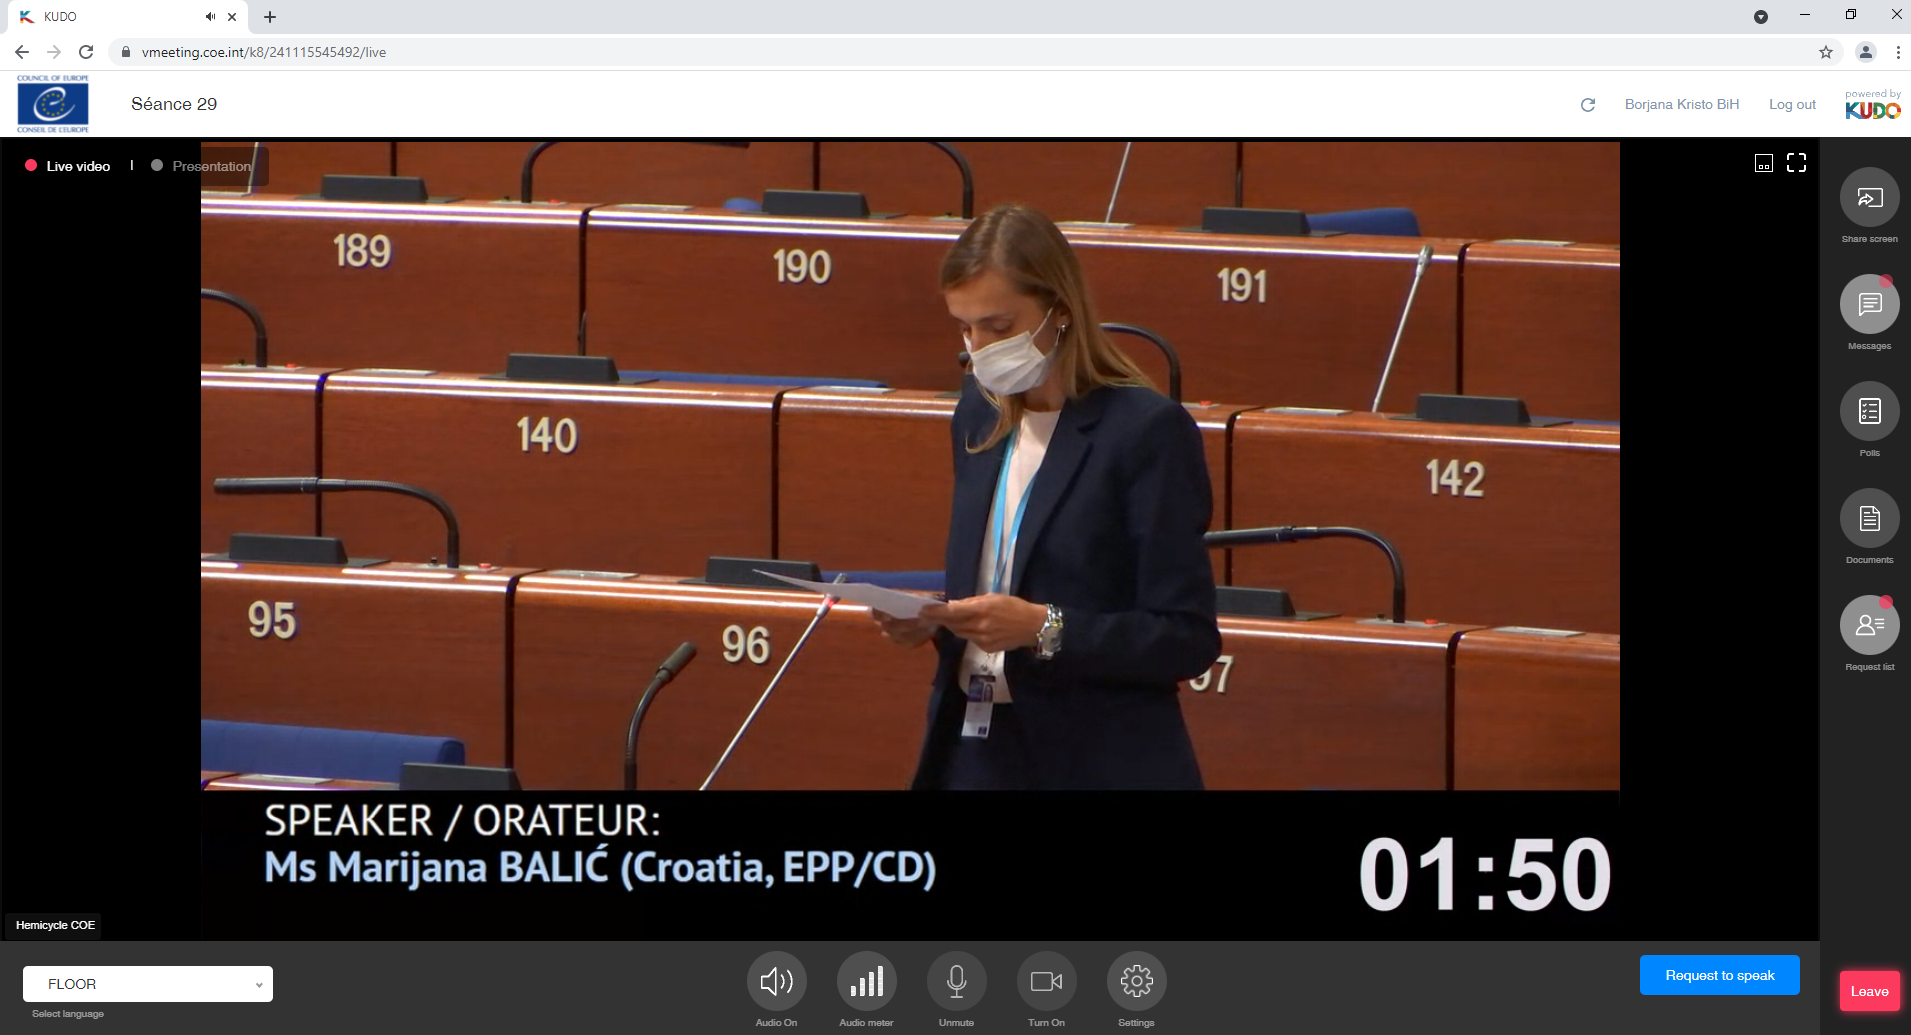Open the Messages chat icon
The height and width of the screenshot is (1035, 1911).
(x=1869, y=305)
